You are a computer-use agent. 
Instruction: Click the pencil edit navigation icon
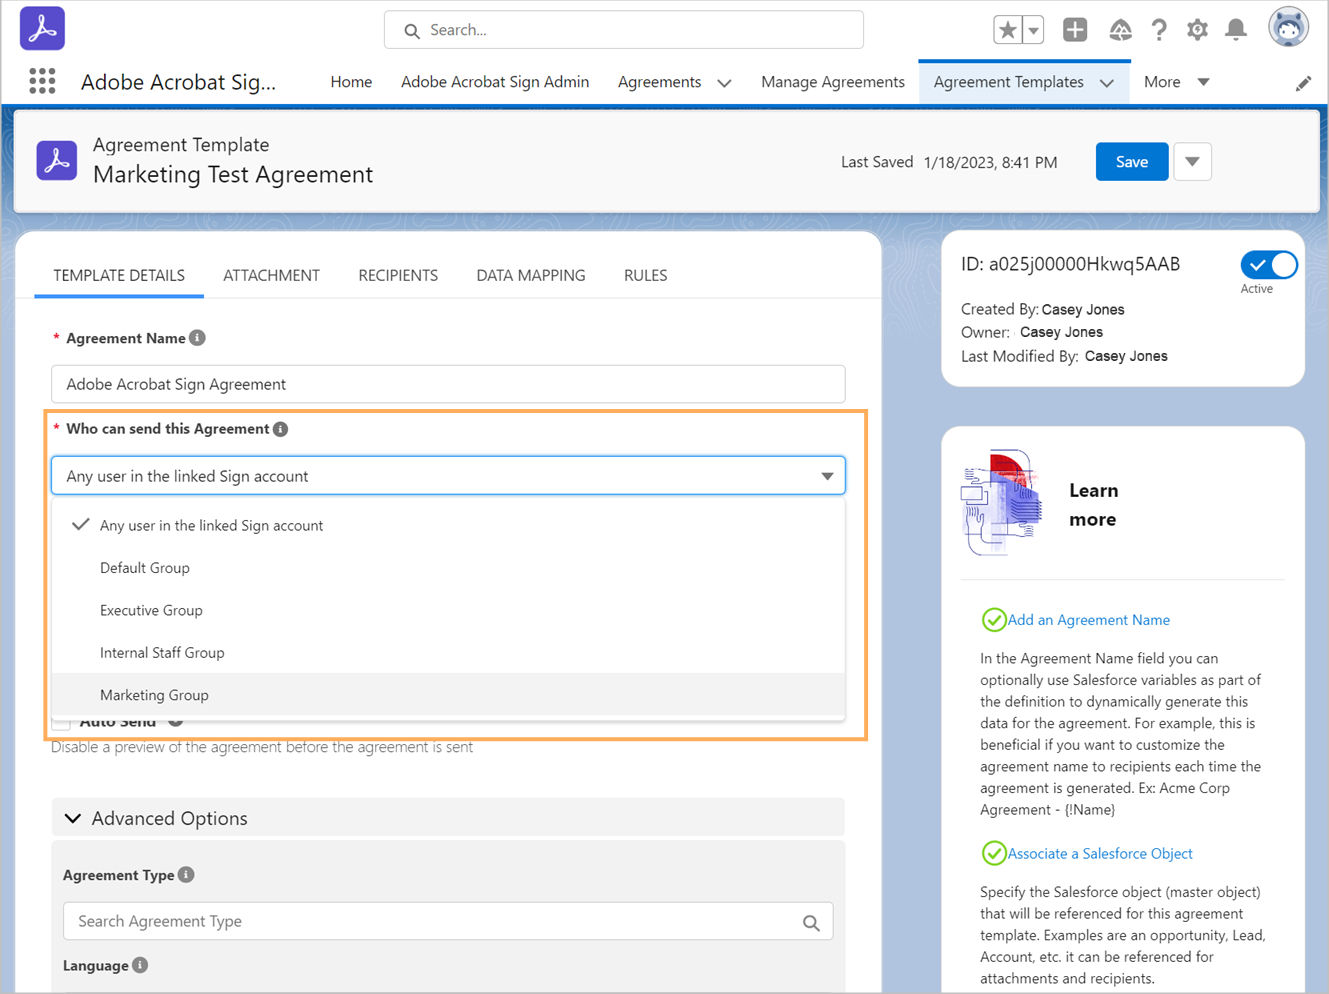click(1303, 83)
